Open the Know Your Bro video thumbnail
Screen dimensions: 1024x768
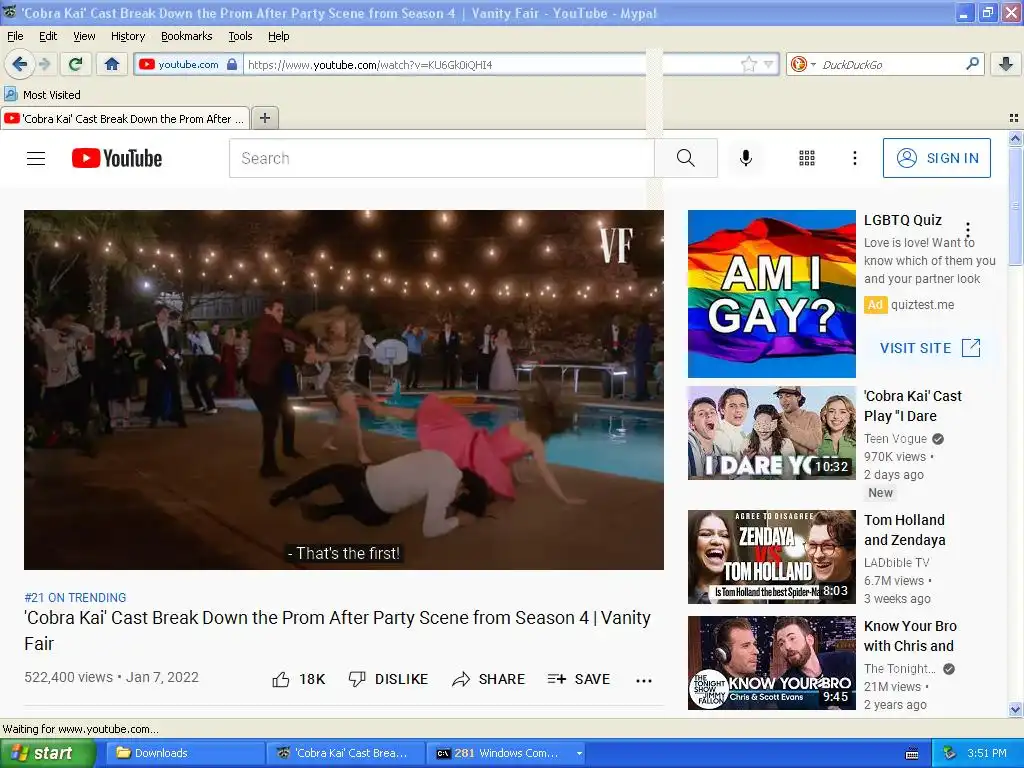click(772, 663)
